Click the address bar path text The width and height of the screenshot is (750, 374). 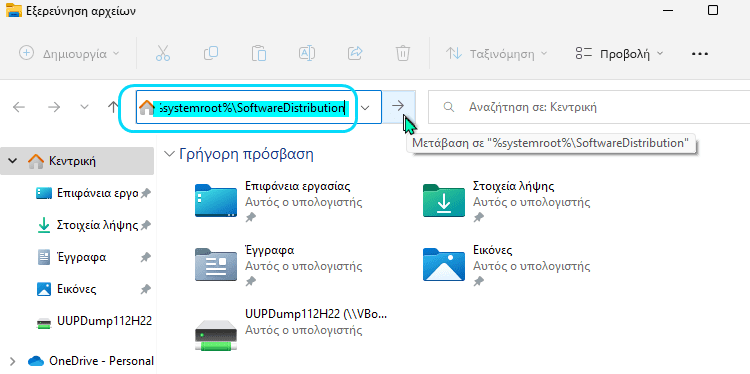point(252,108)
